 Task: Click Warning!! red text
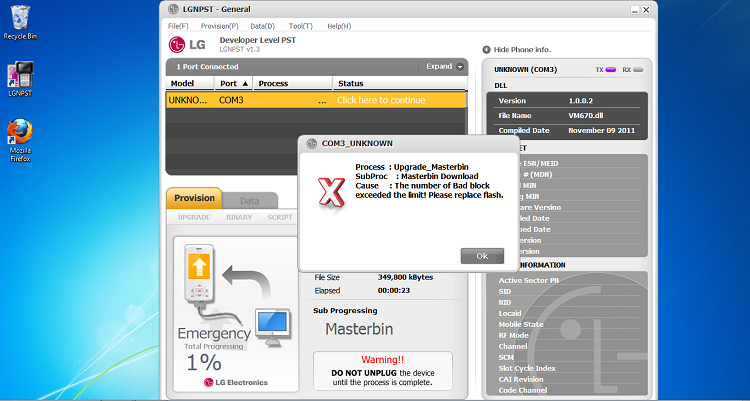point(383,360)
